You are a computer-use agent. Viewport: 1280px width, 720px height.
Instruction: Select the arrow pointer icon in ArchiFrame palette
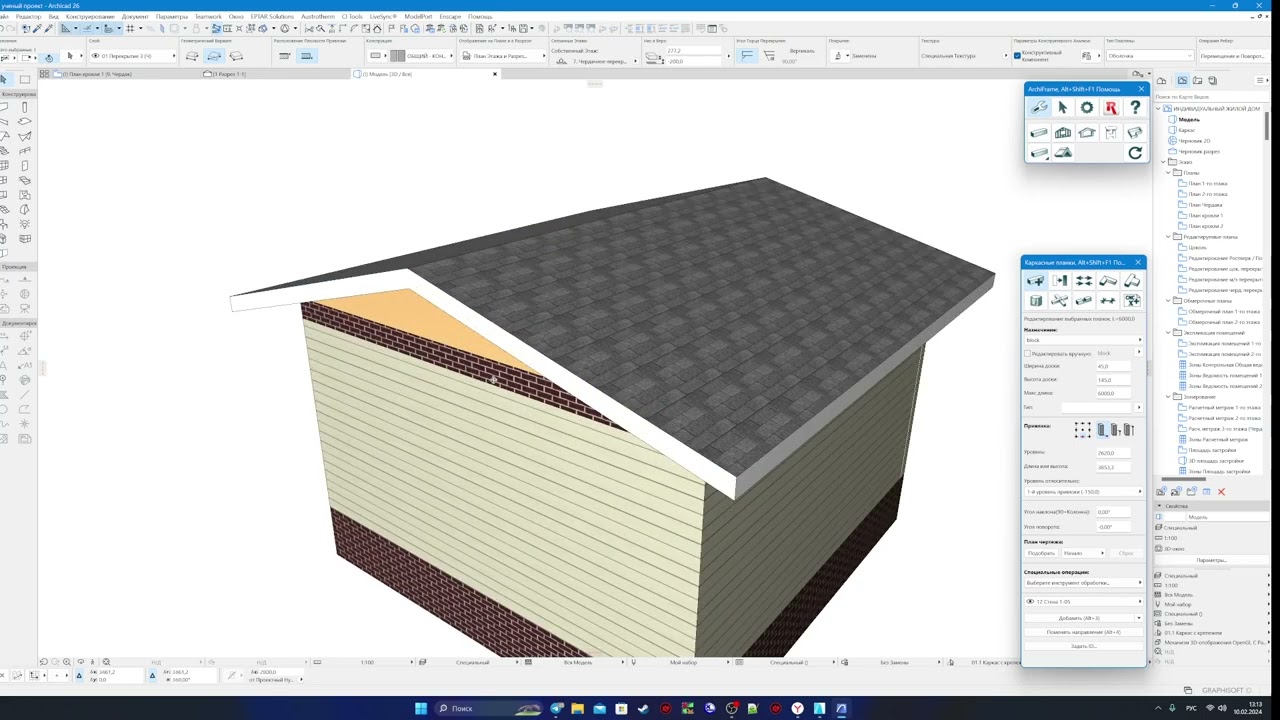(1063, 108)
